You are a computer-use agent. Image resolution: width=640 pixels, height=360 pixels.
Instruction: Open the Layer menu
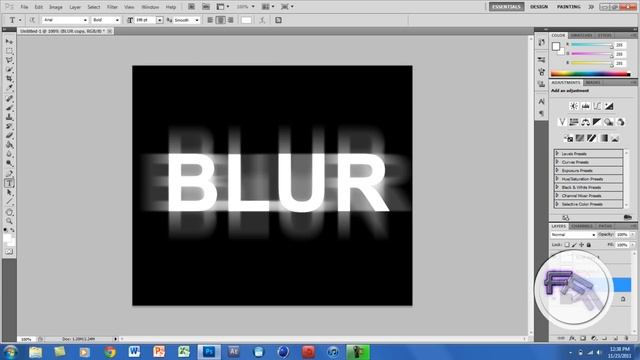[x=75, y=7]
